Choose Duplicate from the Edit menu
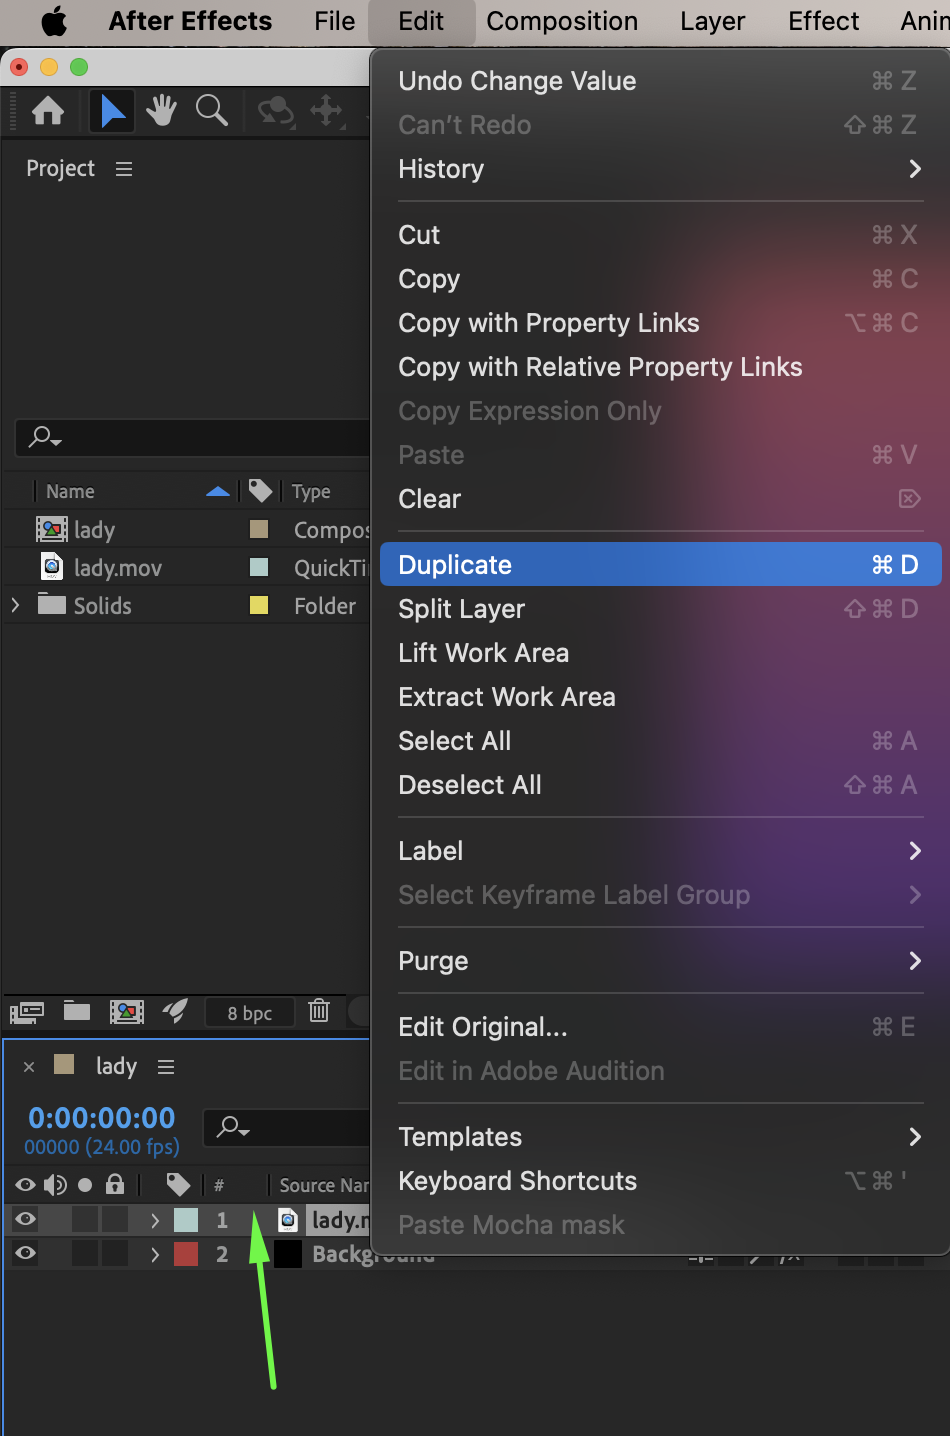The width and height of the screenshot is (950, 1436). pos(660,565)
